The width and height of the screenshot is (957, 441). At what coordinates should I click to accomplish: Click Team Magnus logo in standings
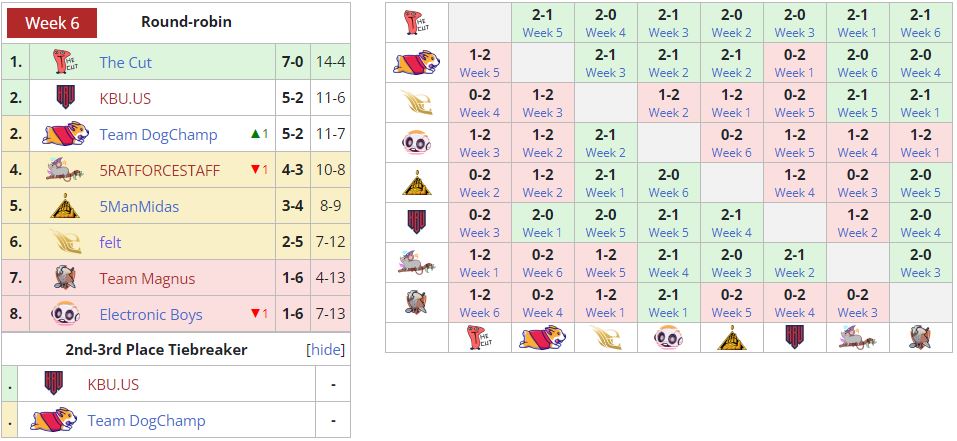click(67, 278)
